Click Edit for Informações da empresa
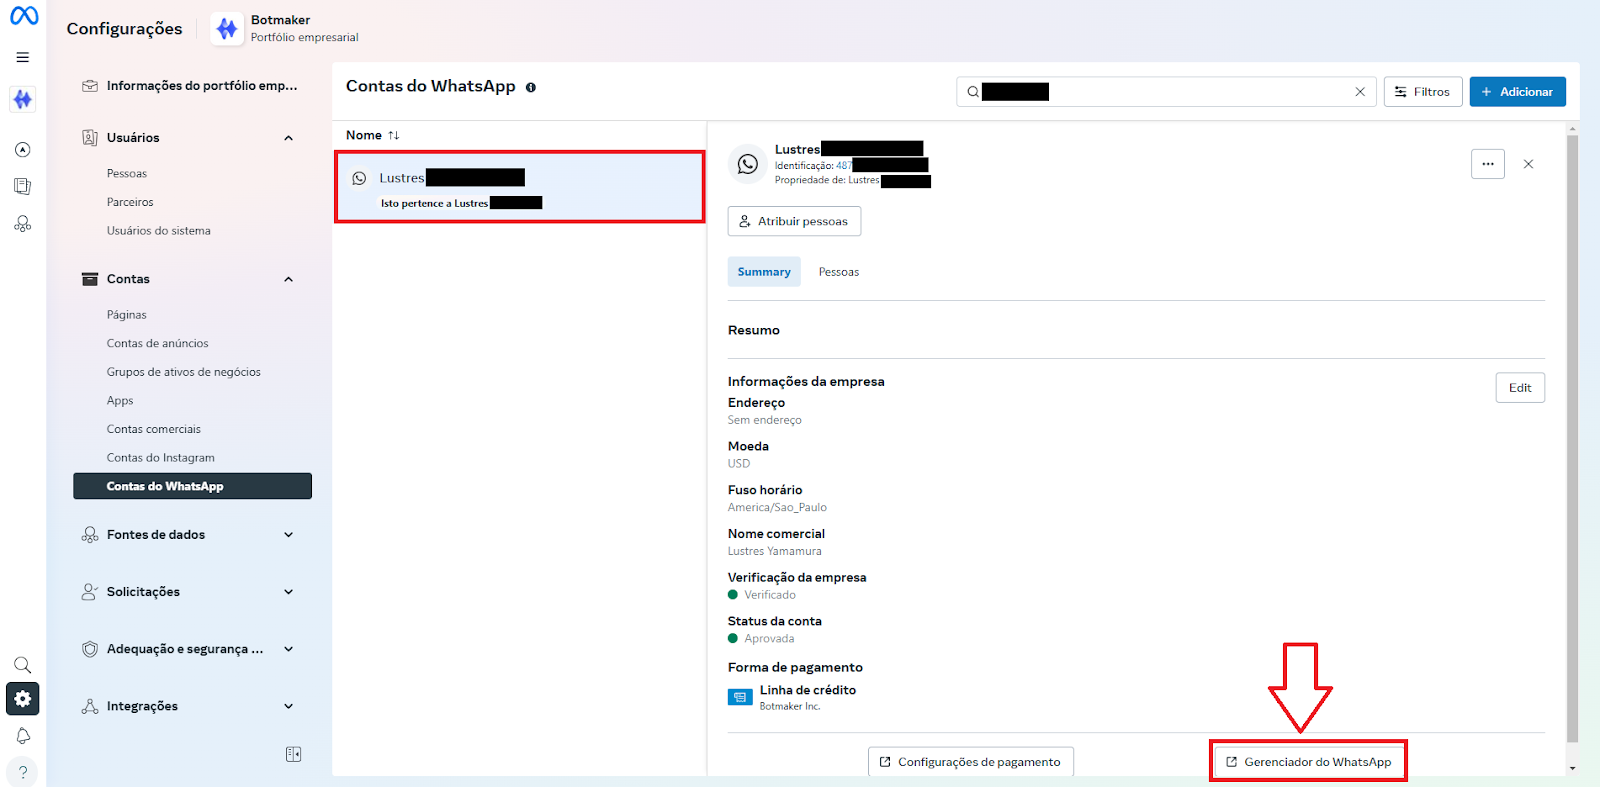1600x787 pixels. (1520, 388)
